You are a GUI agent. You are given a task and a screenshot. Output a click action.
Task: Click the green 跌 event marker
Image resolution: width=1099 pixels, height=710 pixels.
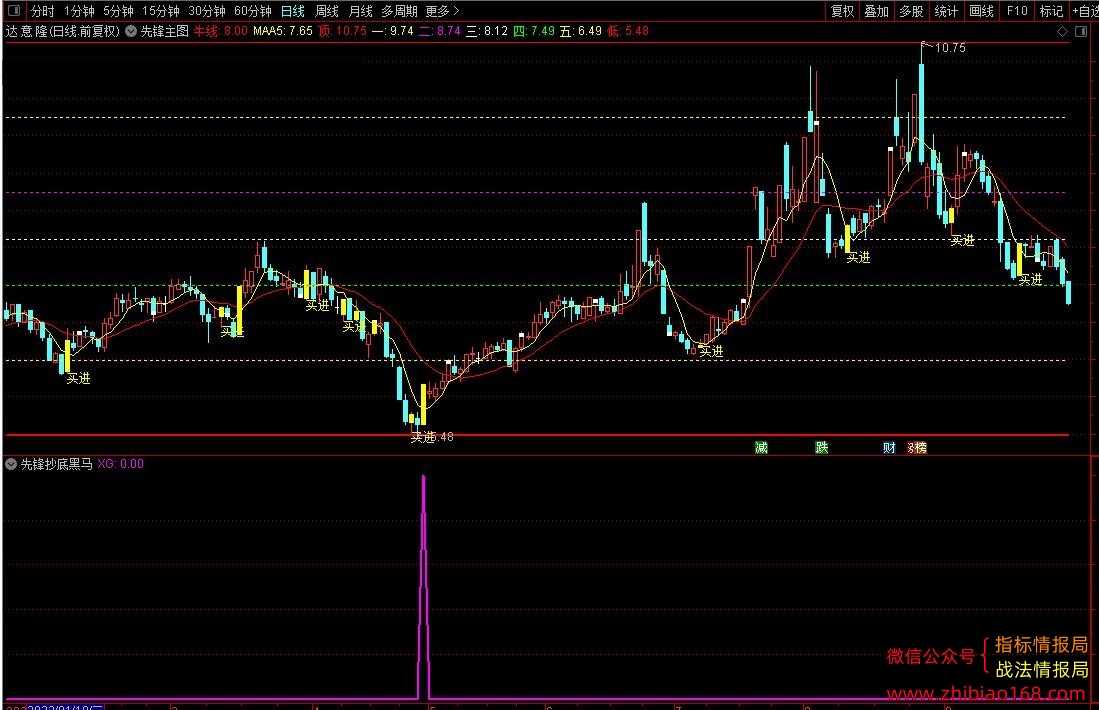[x=821, y=448]
